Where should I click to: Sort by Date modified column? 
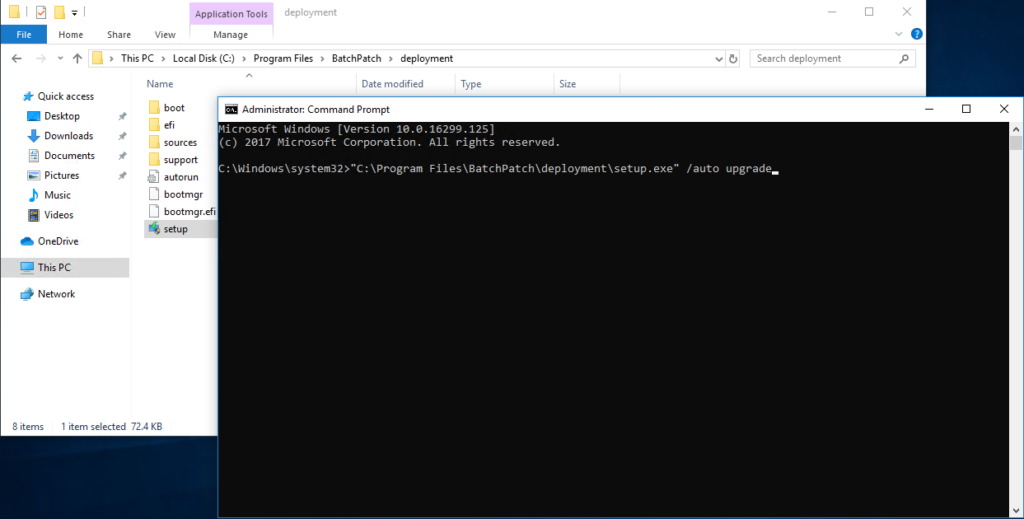click(392, 84)
